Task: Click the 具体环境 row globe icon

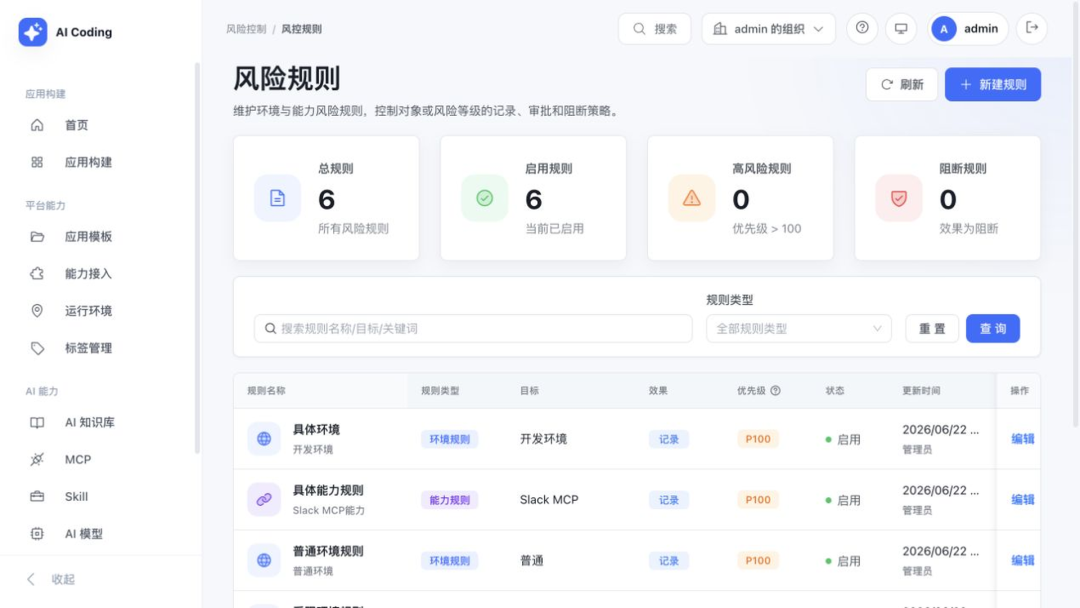Action: pyautogui.click(x=264, y=439)
